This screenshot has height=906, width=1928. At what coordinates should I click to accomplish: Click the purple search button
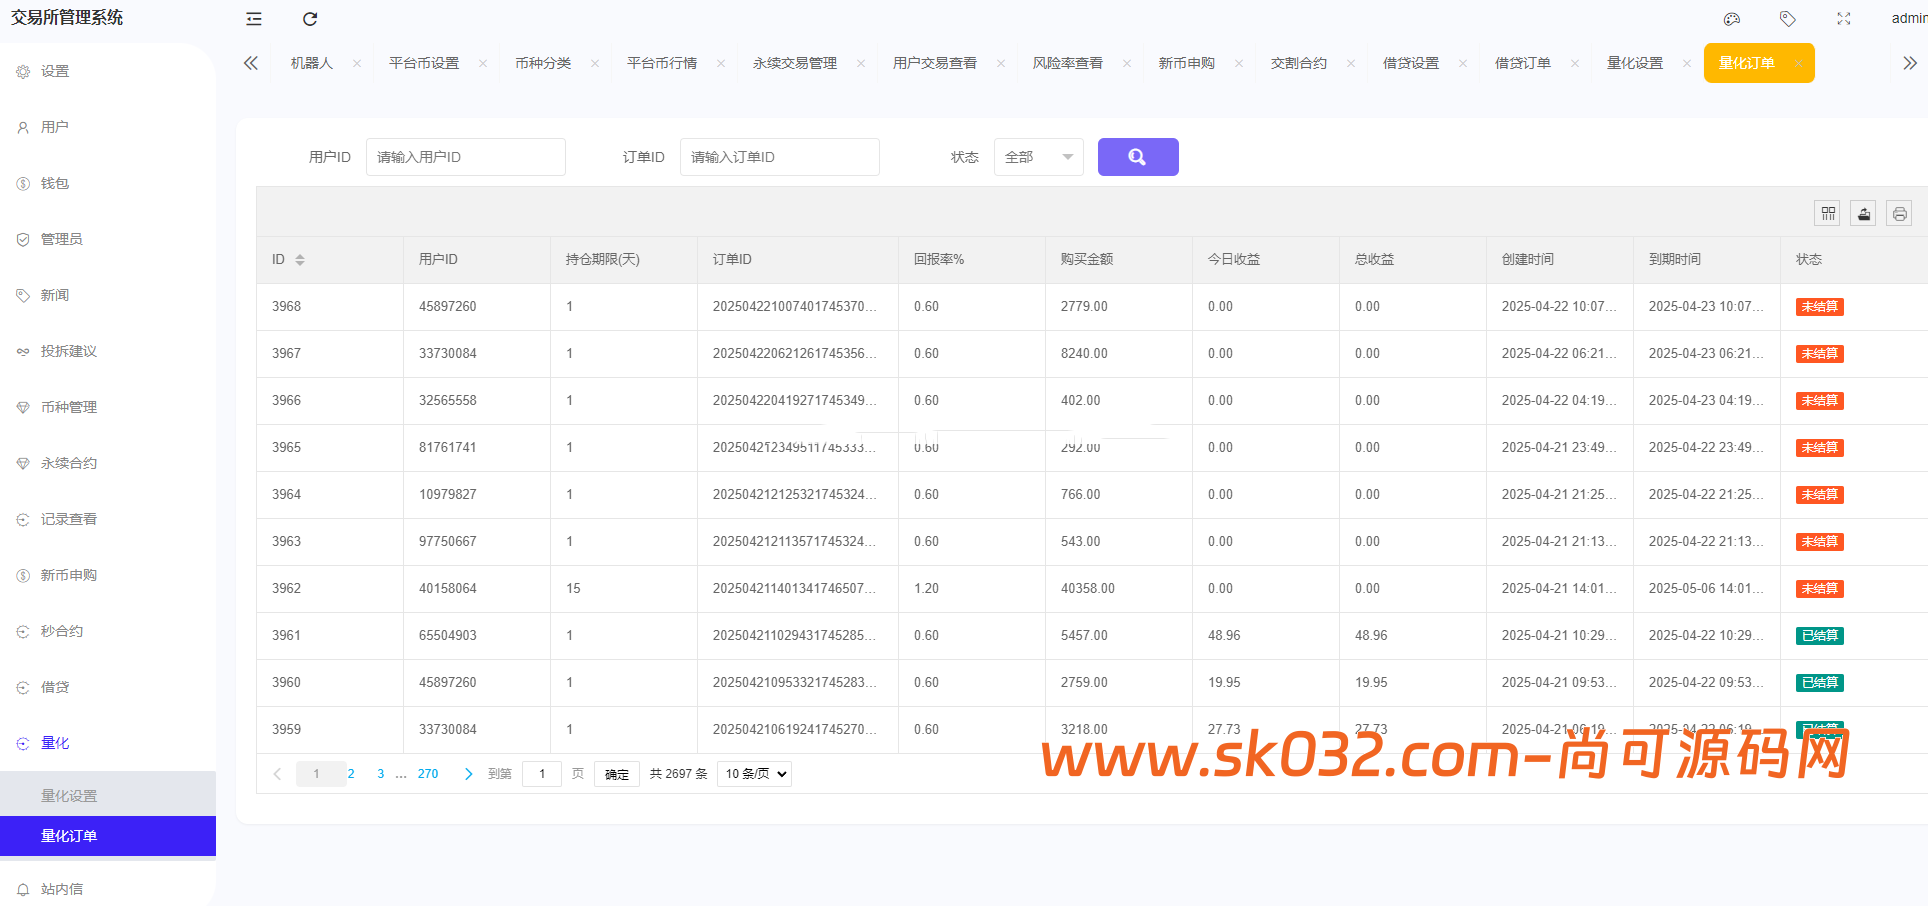(1137, 156)
